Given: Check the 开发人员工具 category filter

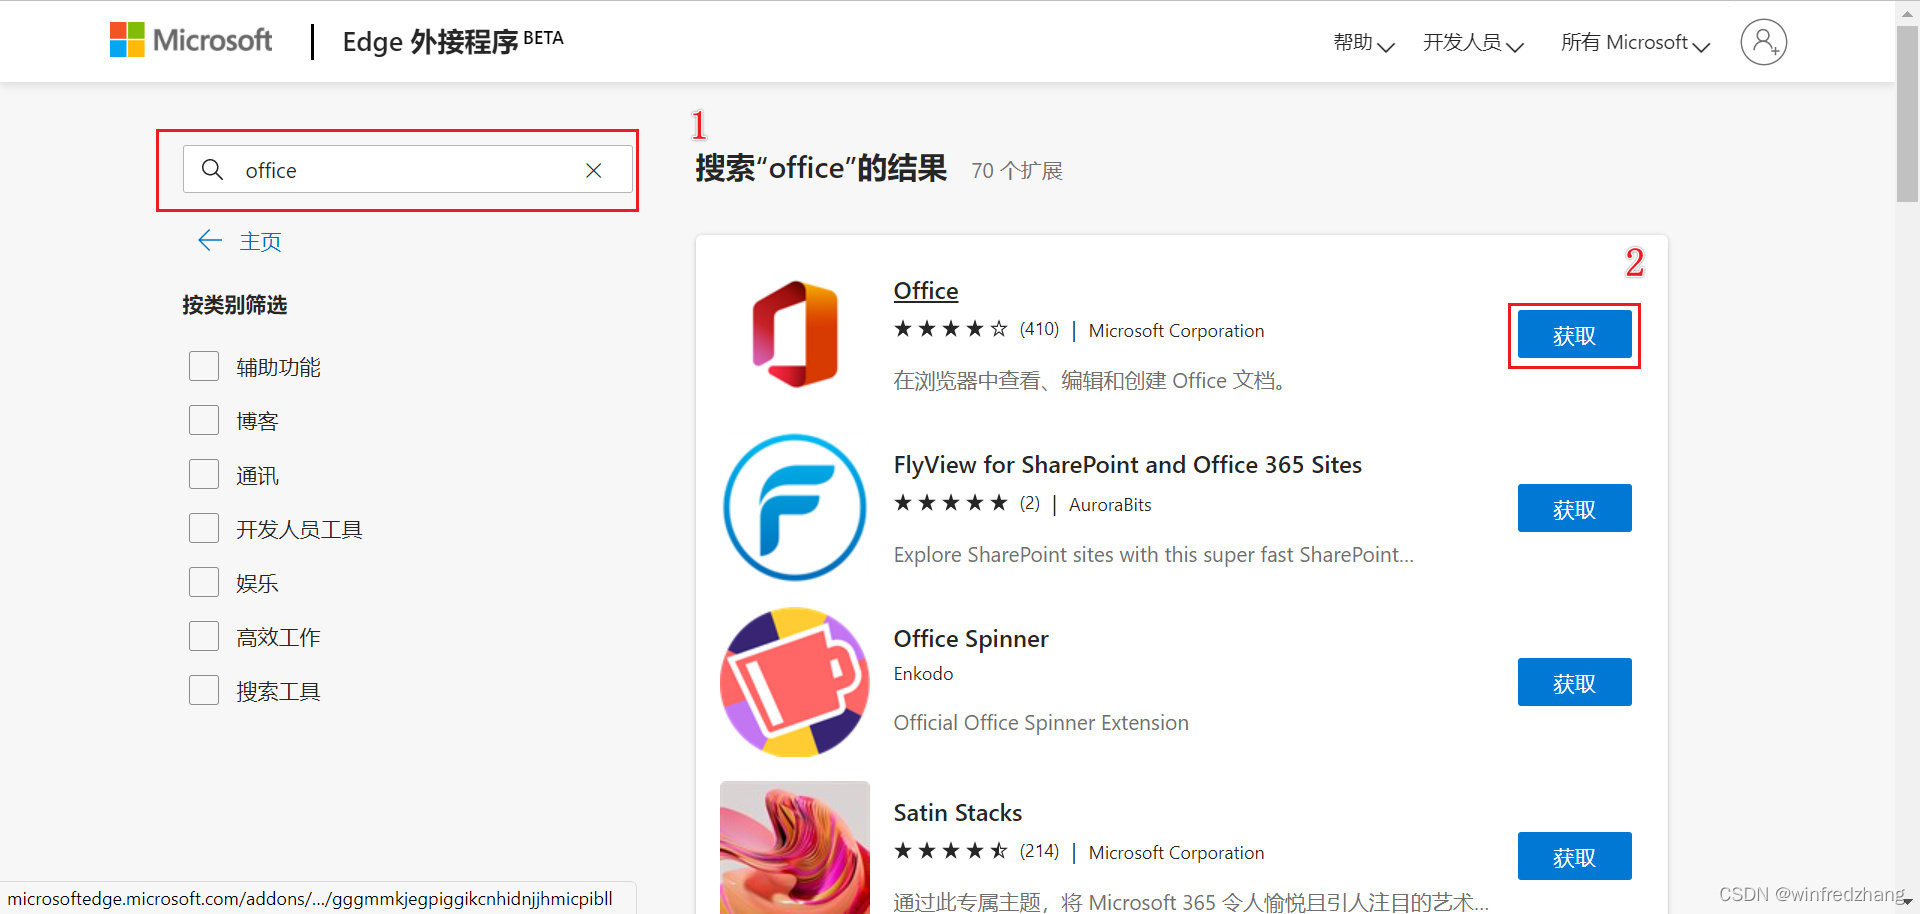Looking at the screenshot, I should click(x=204, y=528).
